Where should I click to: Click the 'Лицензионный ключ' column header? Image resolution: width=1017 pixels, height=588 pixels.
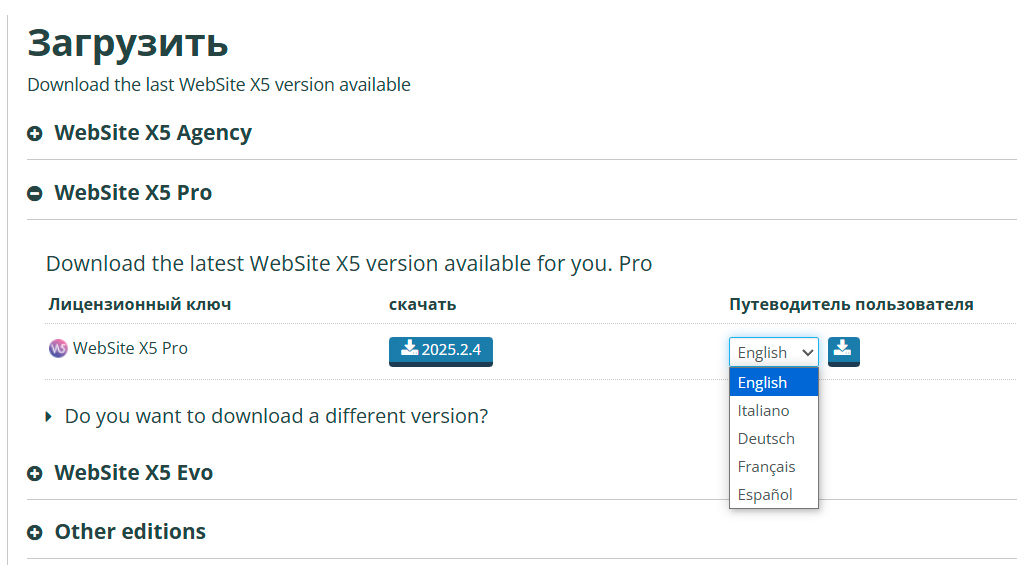(139, 304)
